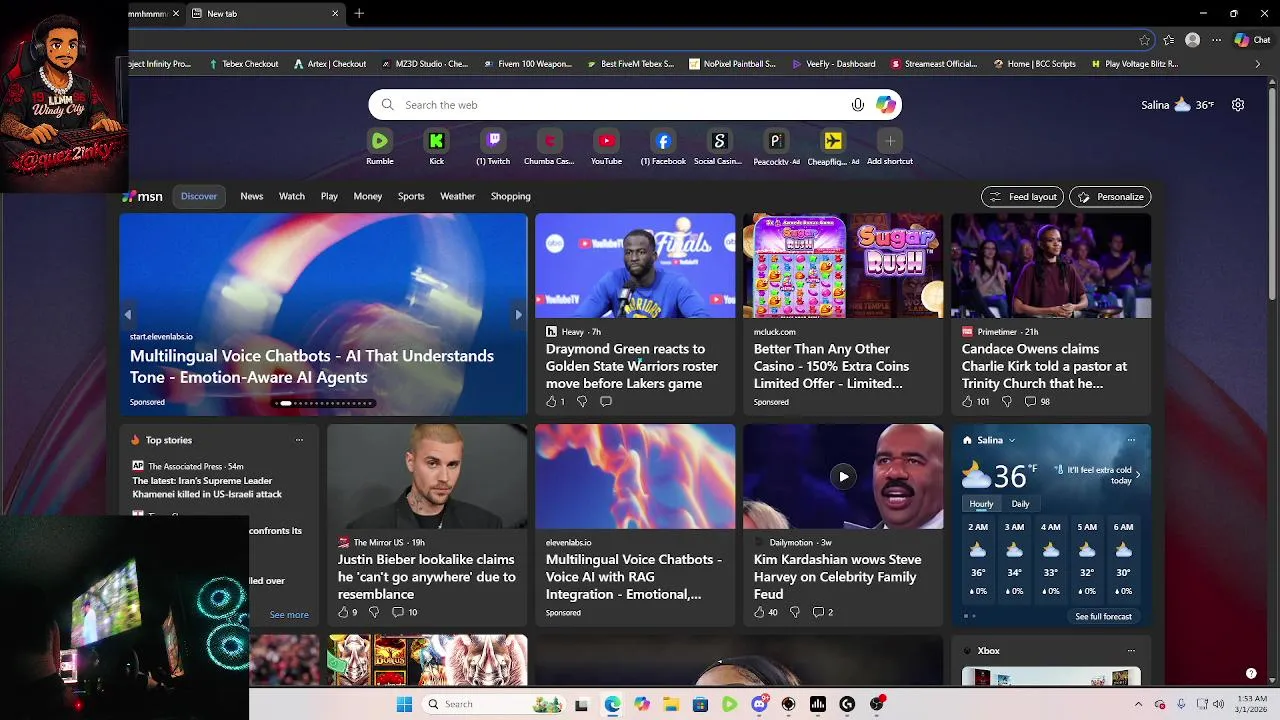
Task: Open Discord from the taskbar
Action: click(759, 704)
